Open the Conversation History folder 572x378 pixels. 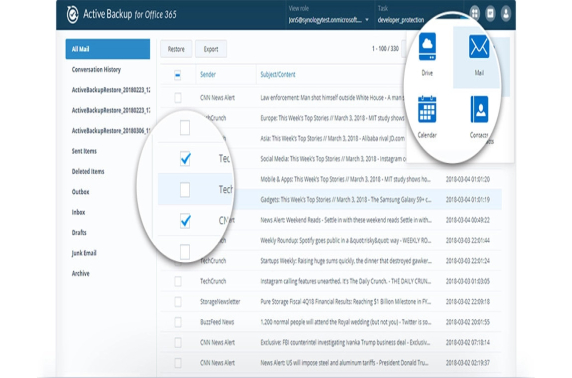coord(96,69)
